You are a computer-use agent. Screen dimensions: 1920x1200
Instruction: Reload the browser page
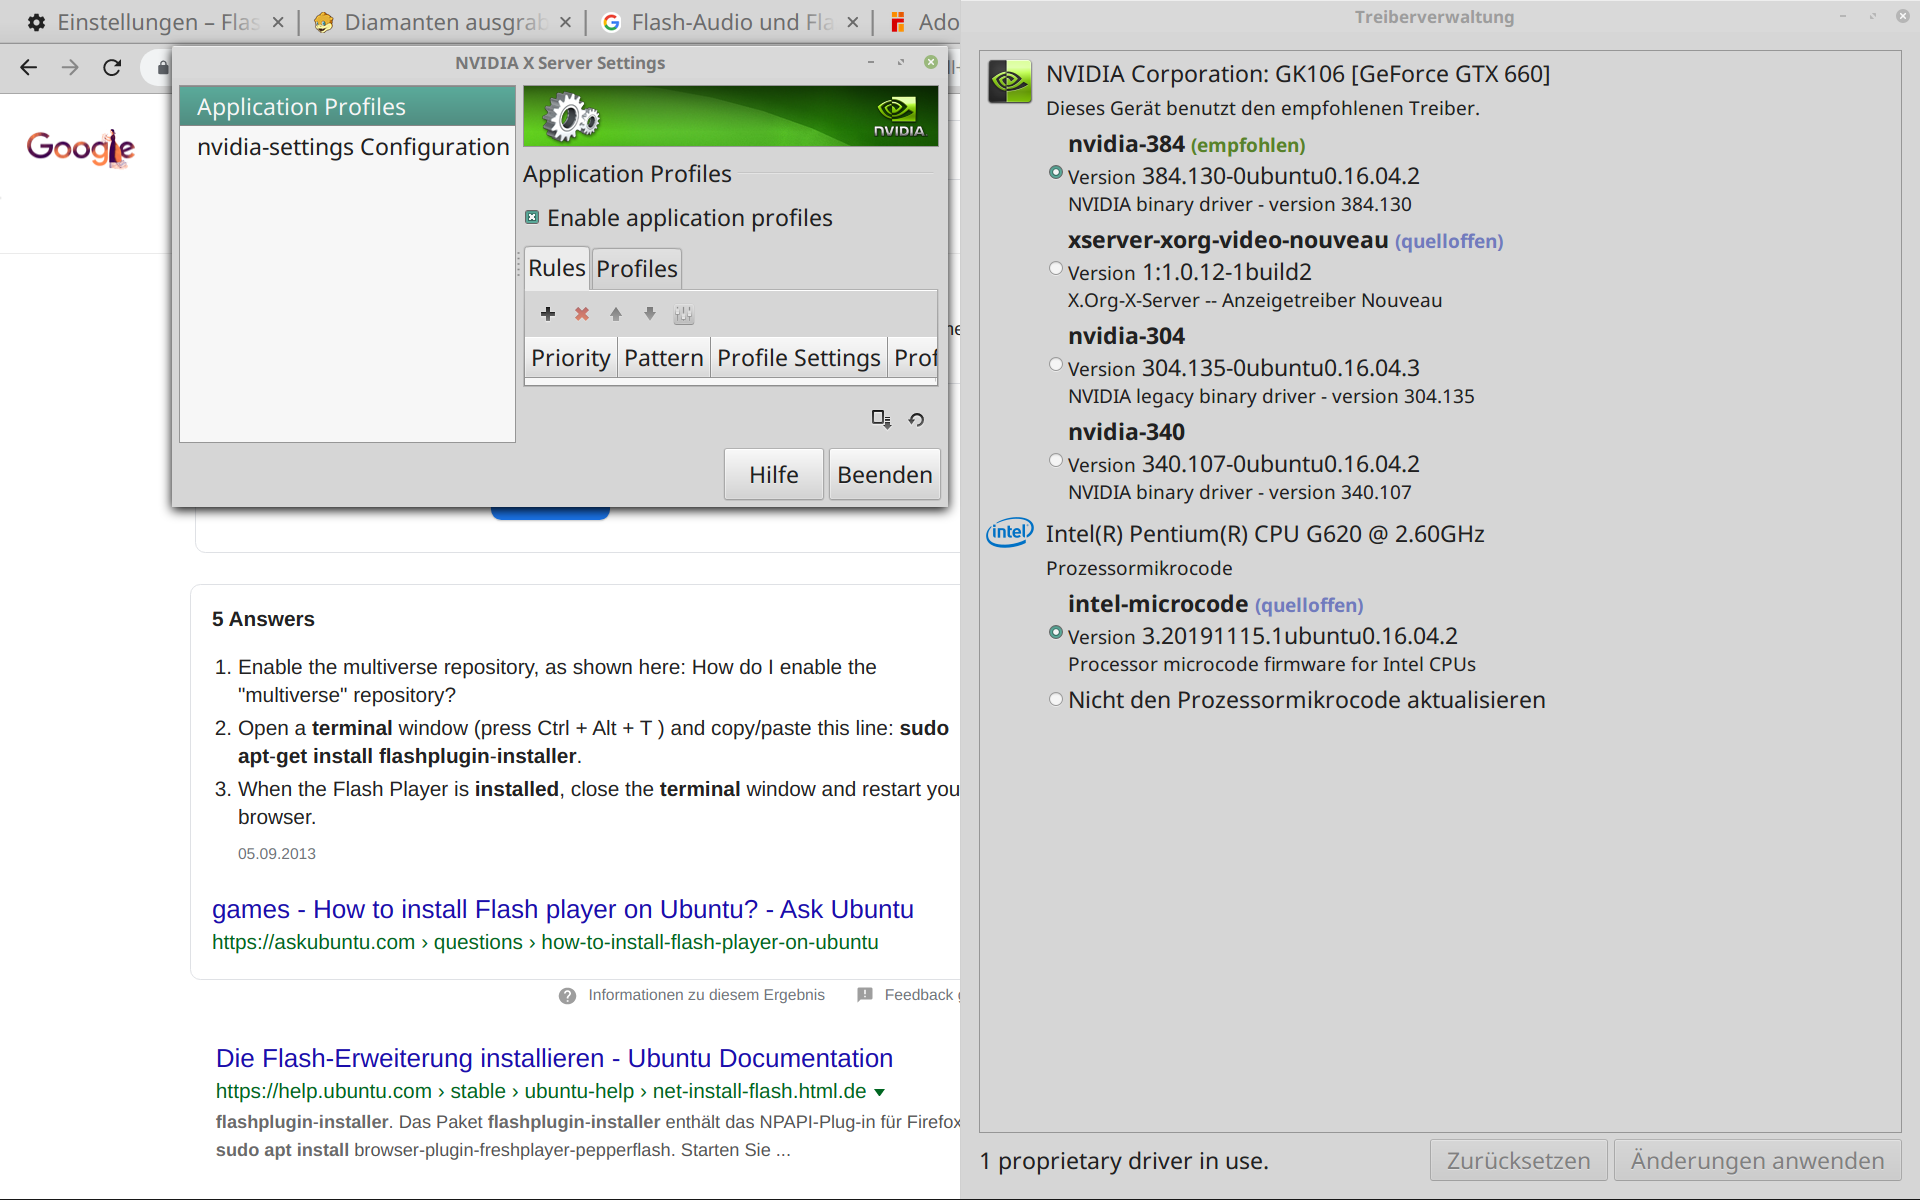(112, 67)
